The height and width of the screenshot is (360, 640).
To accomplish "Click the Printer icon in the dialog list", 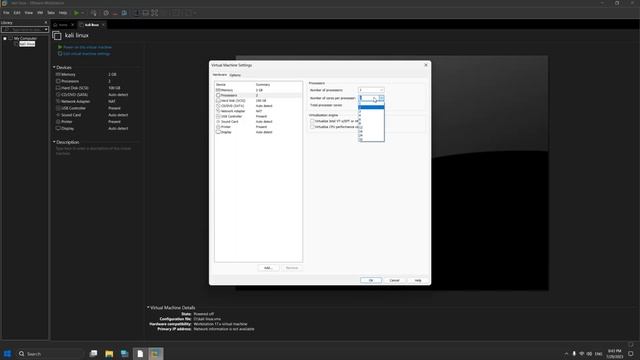I will 218,127.
